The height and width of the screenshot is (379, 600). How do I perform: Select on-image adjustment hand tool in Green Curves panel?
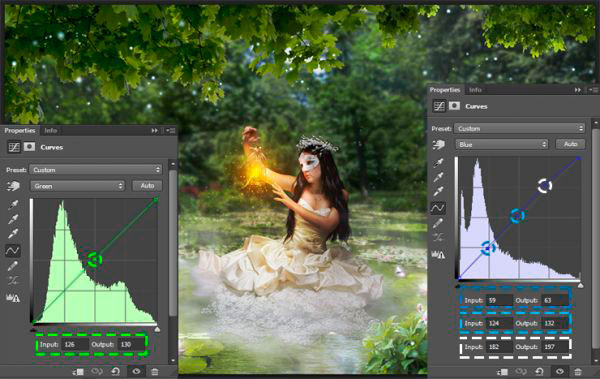pyautogui.click(x=13, y=186)
